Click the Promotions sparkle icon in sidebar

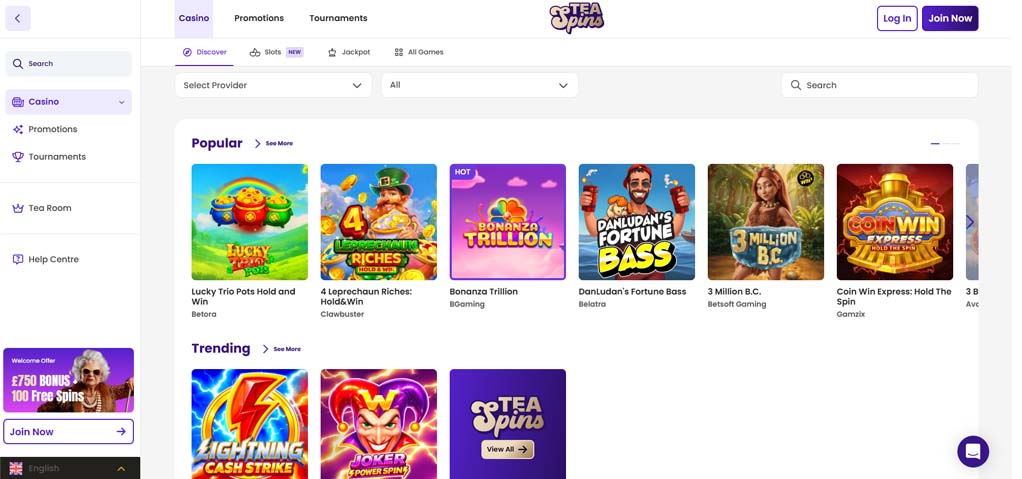point(18,130)
